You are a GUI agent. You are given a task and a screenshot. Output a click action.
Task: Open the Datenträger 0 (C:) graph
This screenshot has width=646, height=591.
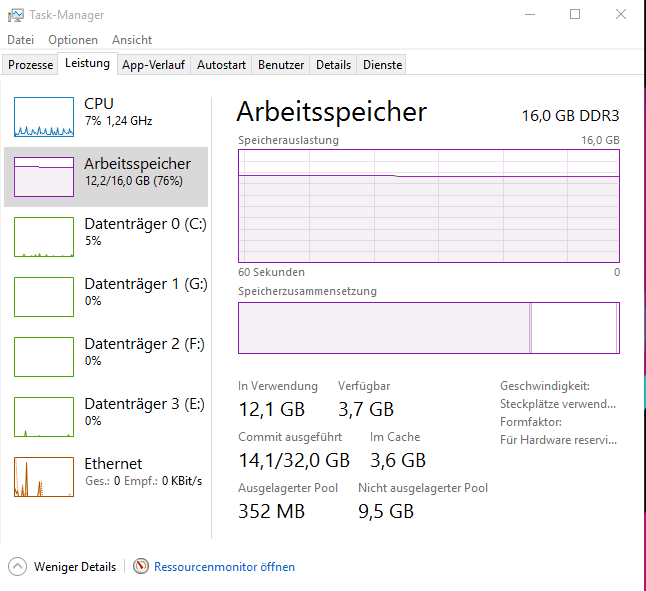[44, 237]
